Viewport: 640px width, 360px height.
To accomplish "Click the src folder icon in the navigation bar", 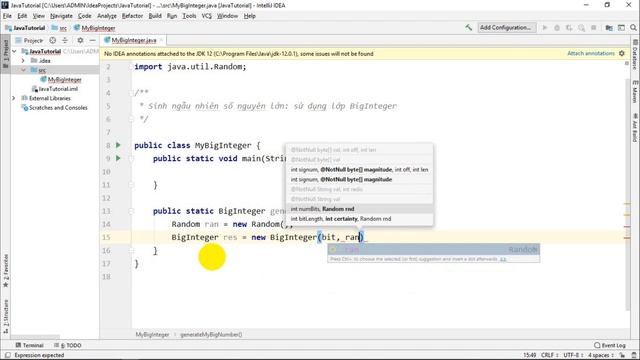I will pyautogui.click(x=55, y=28).
